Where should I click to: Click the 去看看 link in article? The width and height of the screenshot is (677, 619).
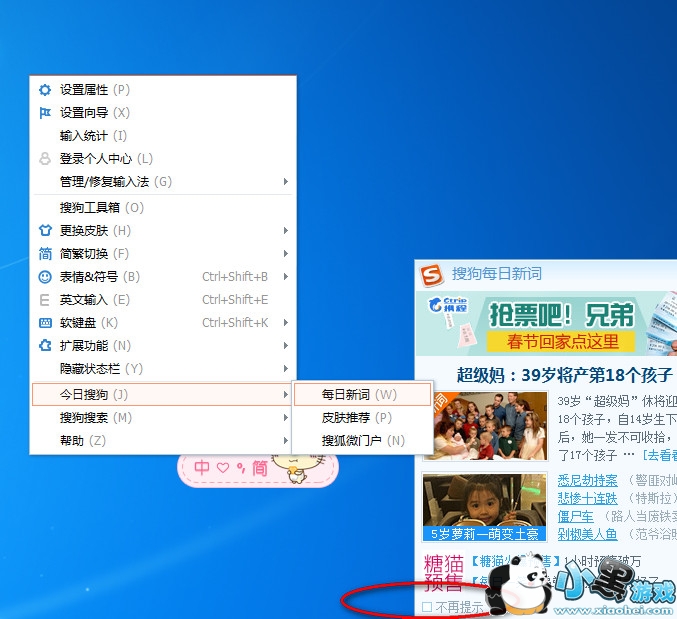click(660, 455)
